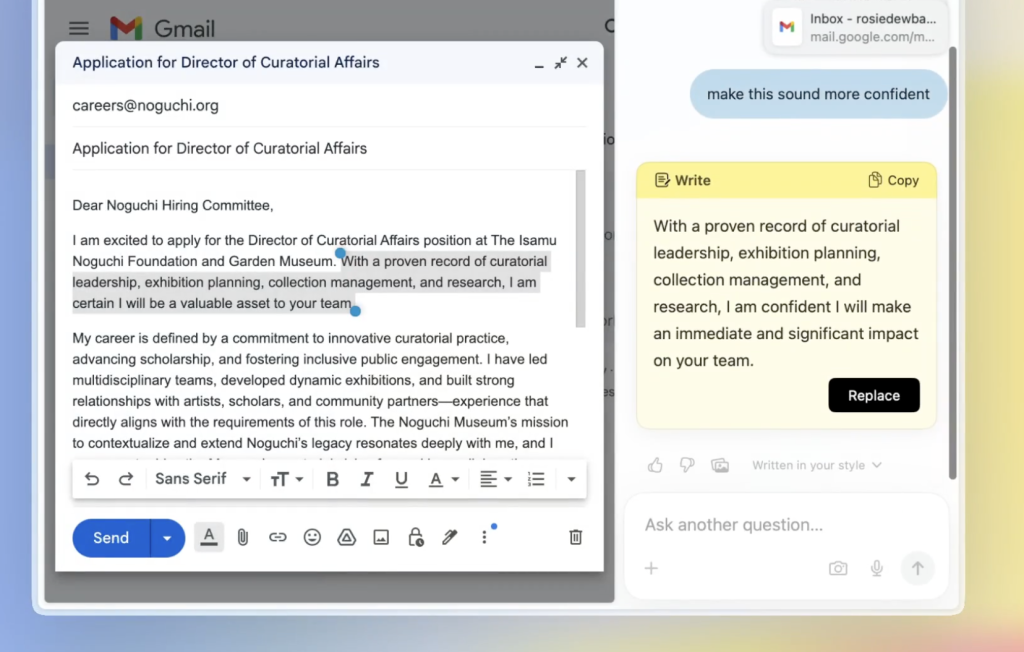Start voice input with the microphone icon
Screen dimensions: 1024x652
tap(877, 568)
